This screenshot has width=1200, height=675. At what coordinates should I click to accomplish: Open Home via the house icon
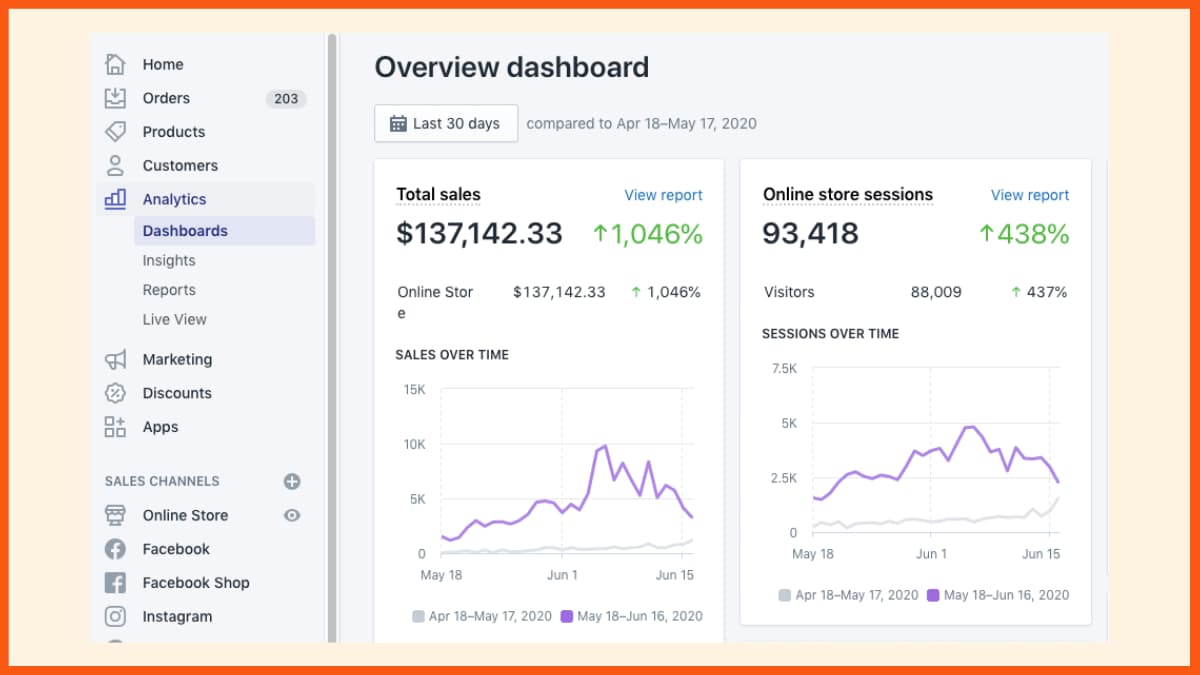pos(115,64)
